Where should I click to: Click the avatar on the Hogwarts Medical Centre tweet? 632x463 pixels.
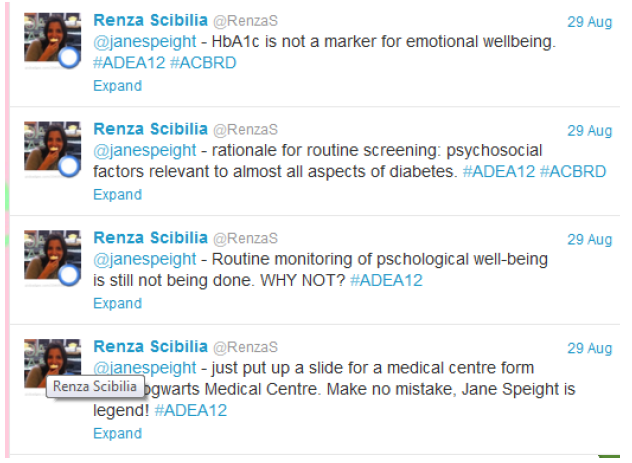tap(51, 360)
